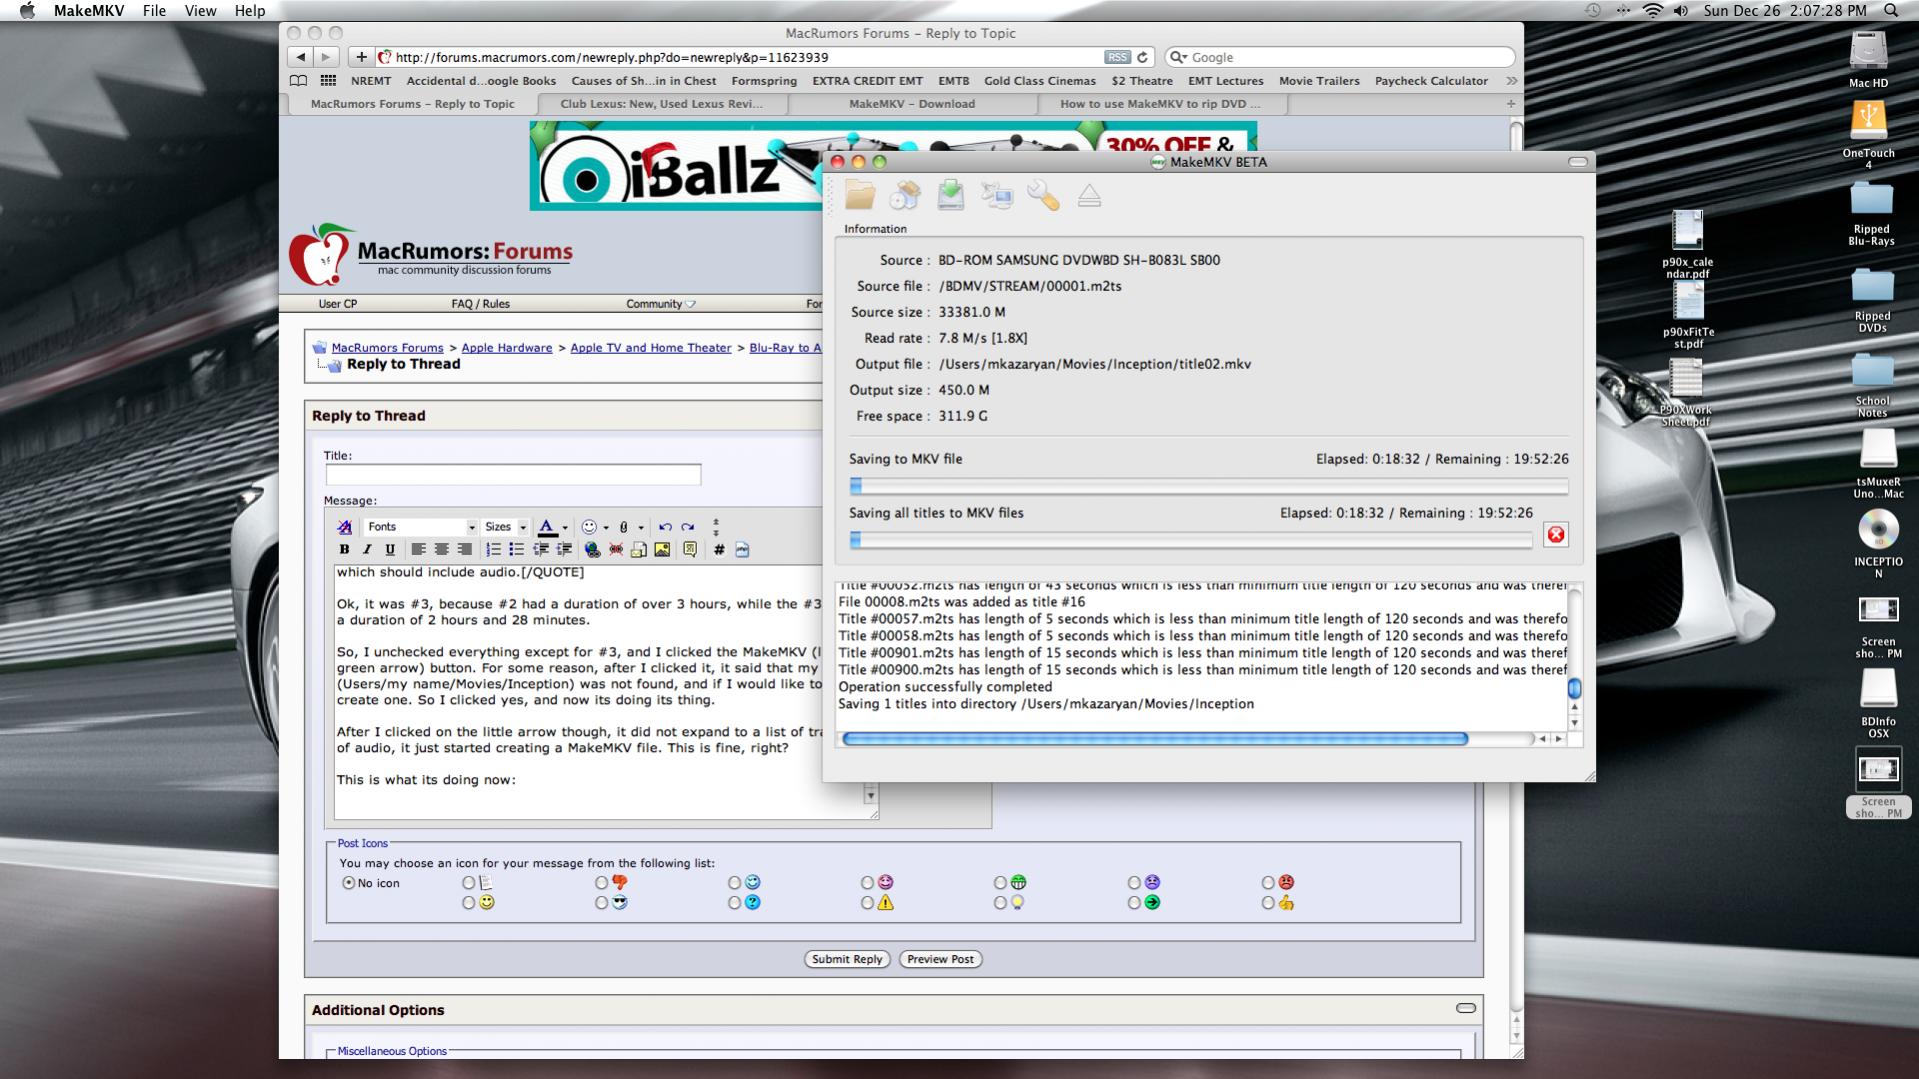Align text right in the editor
1919x1079 pixels.
coord(464,549)
